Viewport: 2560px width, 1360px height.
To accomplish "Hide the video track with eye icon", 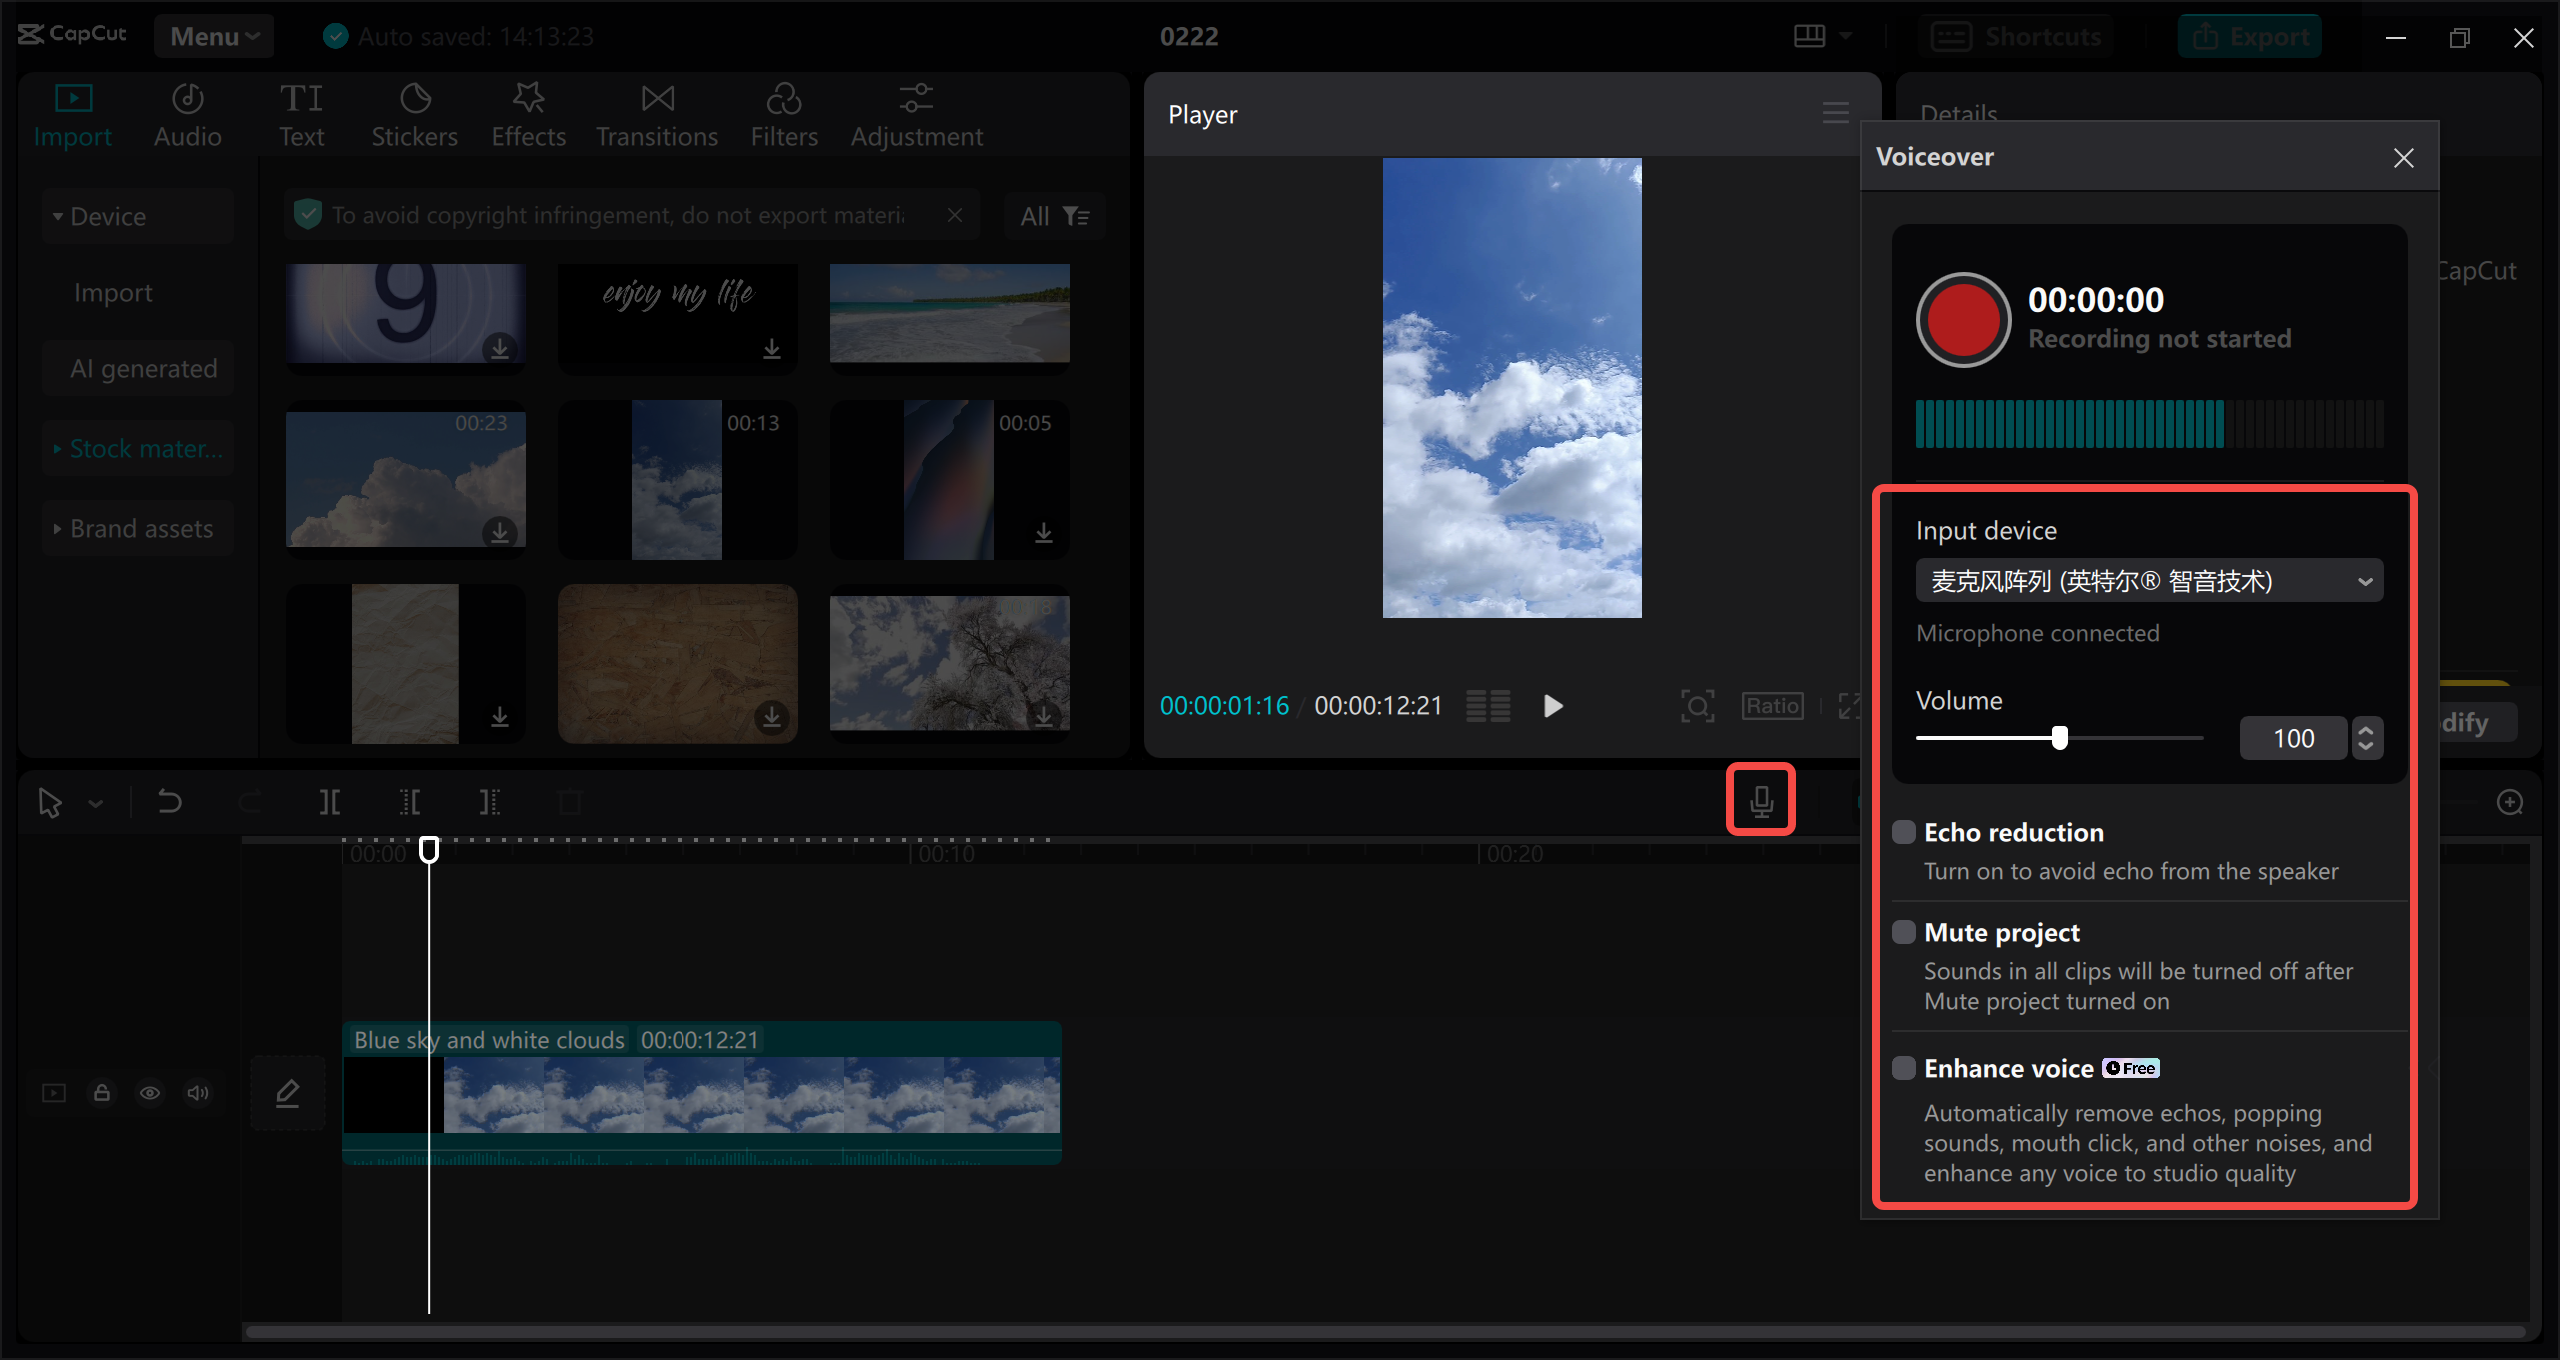I will point(150,1093).
